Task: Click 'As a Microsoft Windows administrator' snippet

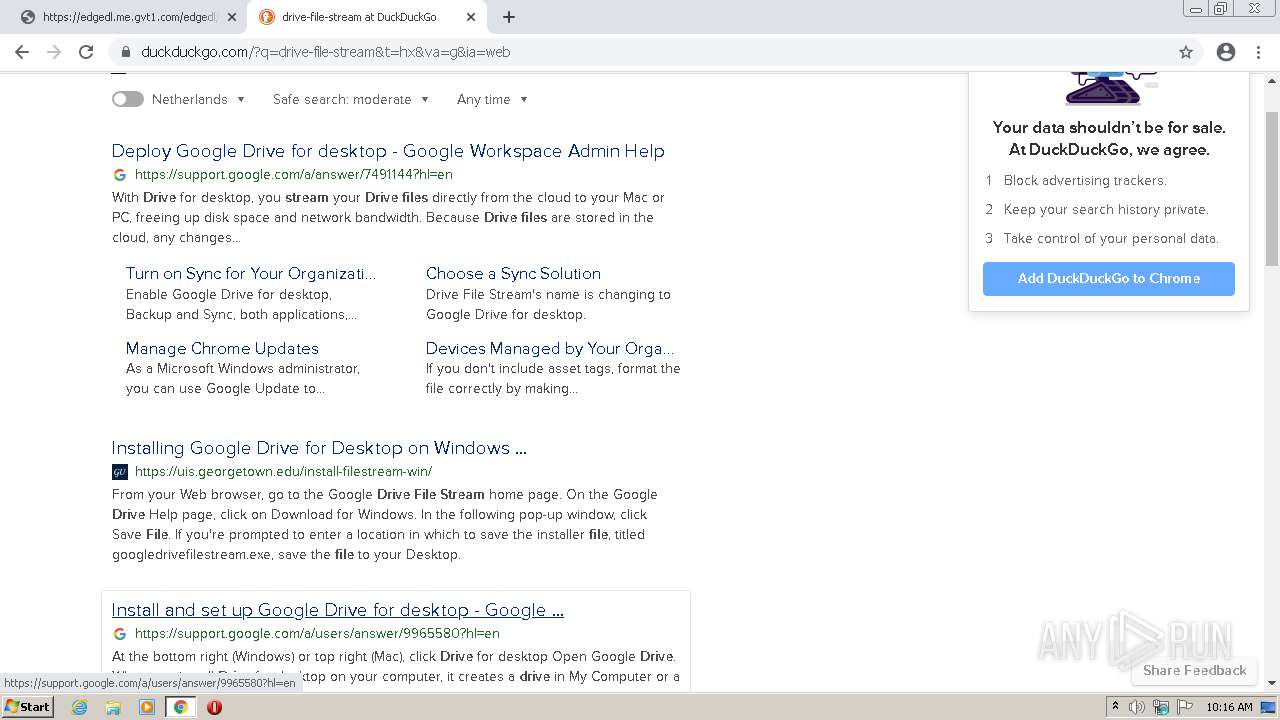Action: point(243,378)
